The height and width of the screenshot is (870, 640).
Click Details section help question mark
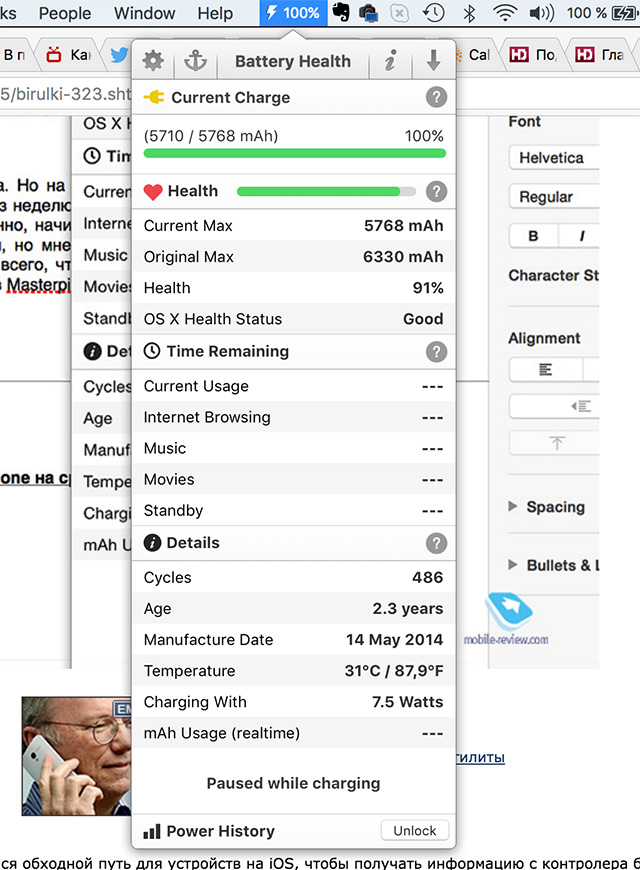point(436,543)
